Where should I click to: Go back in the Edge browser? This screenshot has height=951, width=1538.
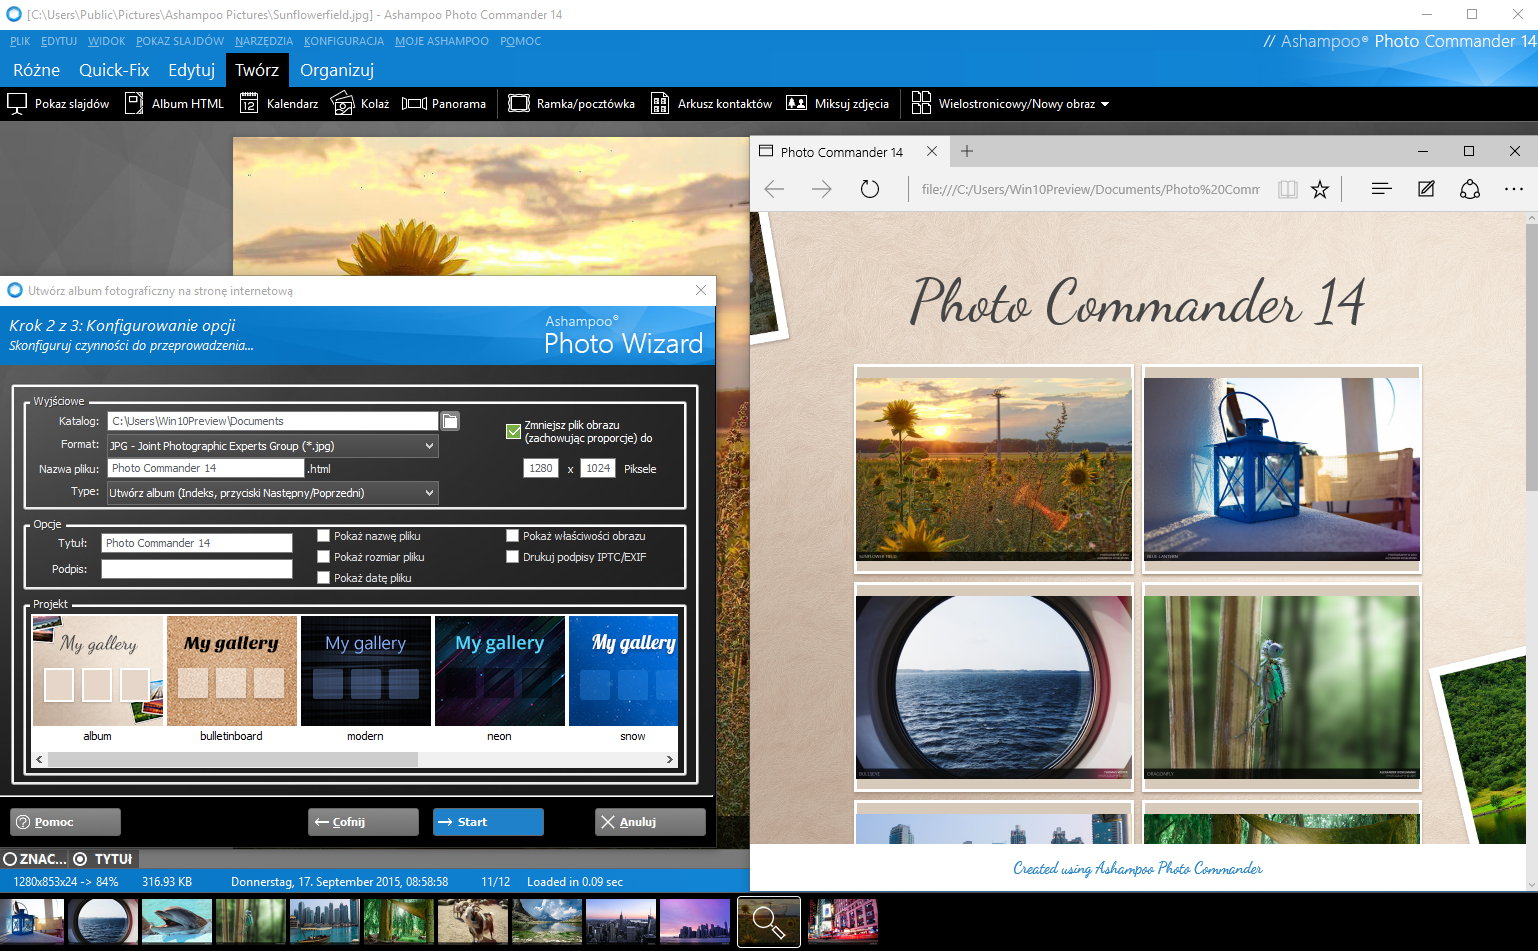774,189
